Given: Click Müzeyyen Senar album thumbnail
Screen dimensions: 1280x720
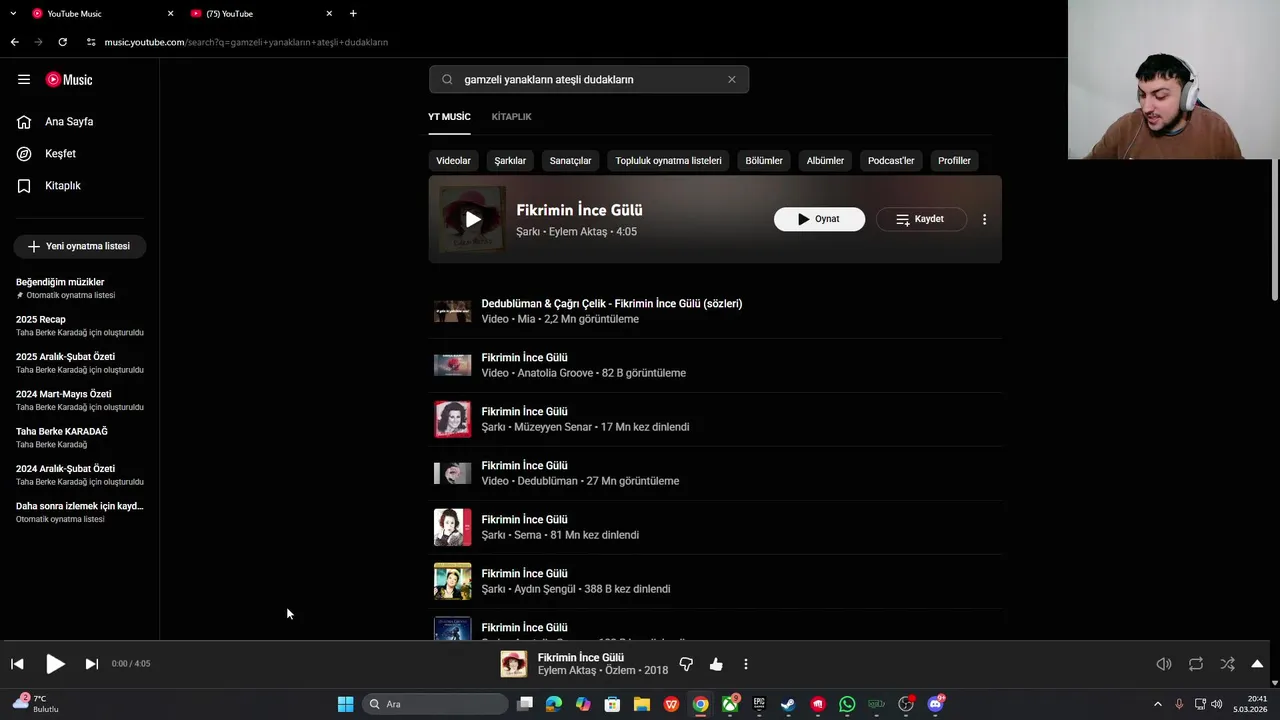Looking at the screenshot, I should click(452, 419).
